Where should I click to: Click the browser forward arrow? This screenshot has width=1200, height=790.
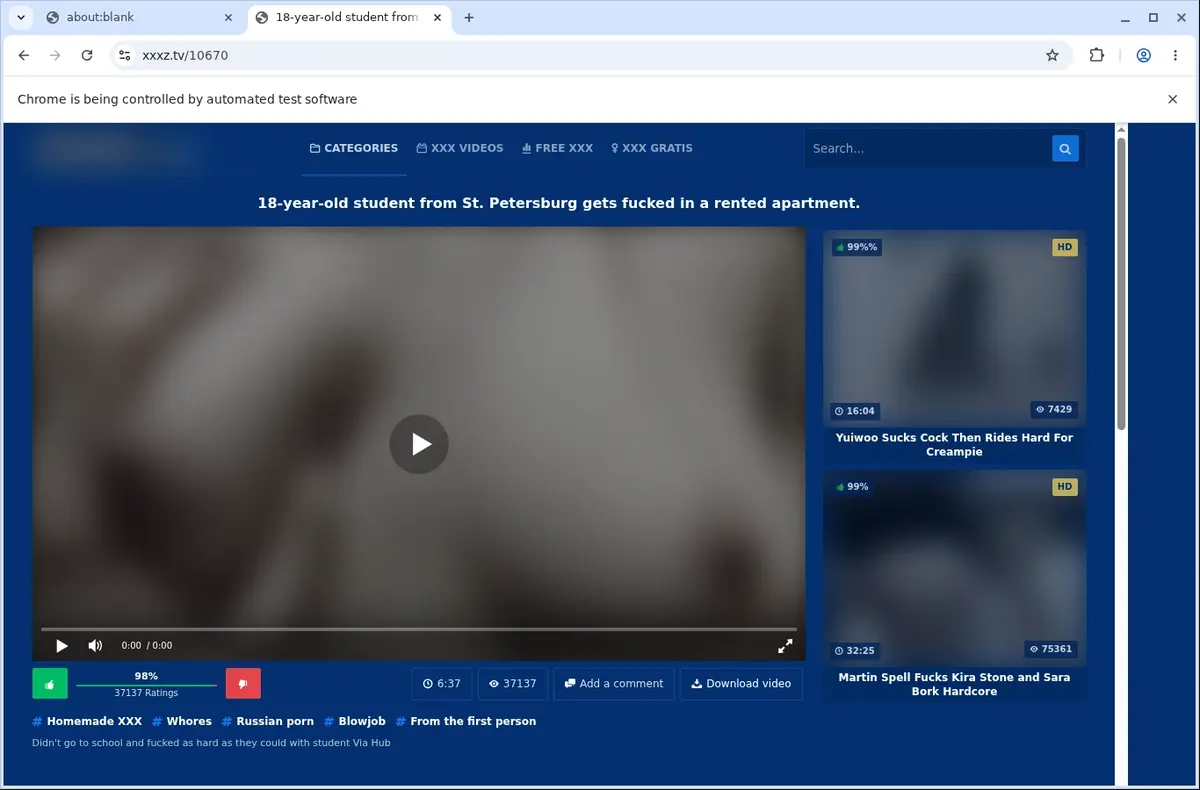pos(55,56)
